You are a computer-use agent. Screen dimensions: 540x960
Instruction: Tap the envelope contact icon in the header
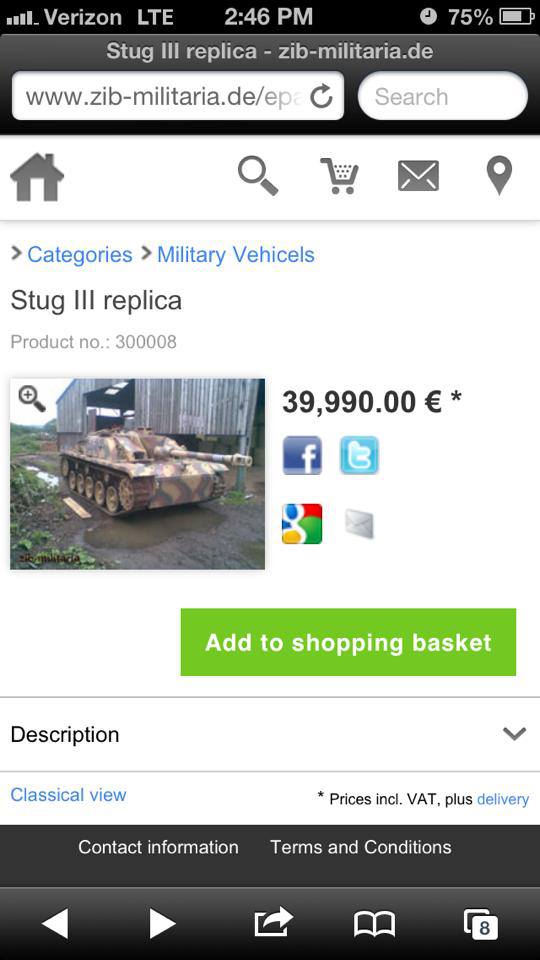tap(418, 176)
